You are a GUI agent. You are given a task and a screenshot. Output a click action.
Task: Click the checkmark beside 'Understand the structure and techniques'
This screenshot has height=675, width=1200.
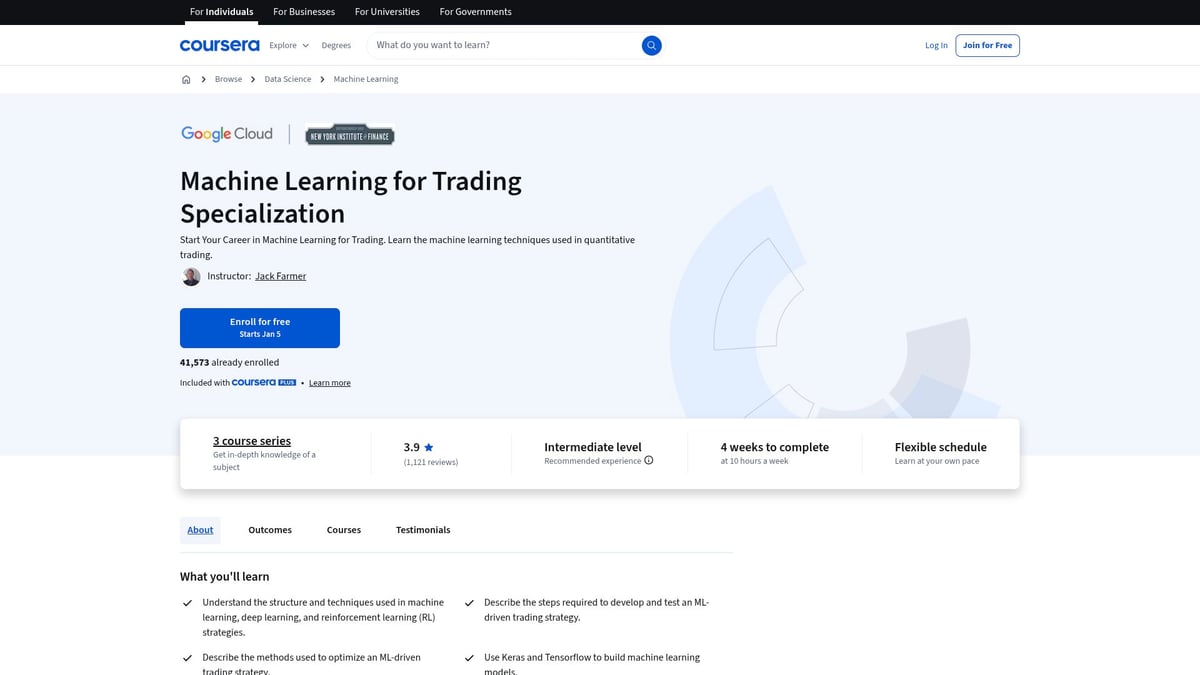(187, 603)
